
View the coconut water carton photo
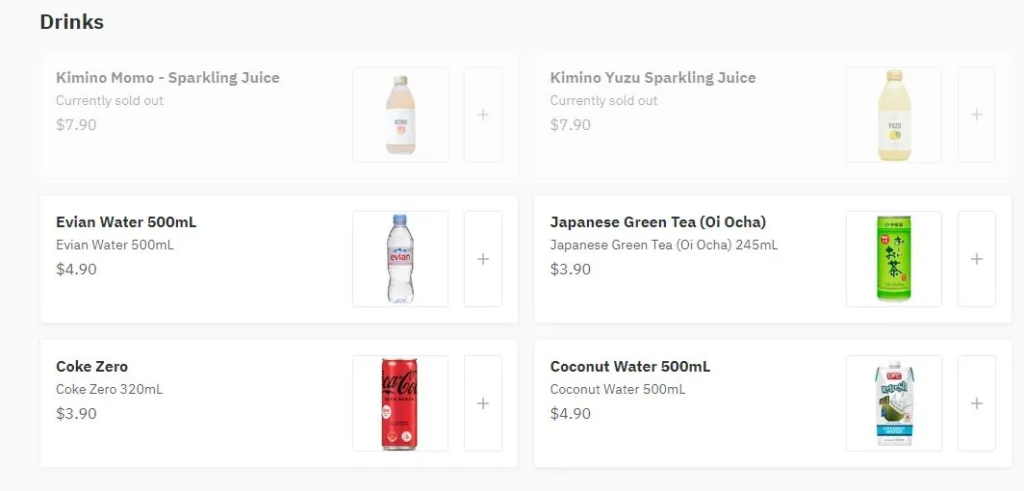coord(893,403)
